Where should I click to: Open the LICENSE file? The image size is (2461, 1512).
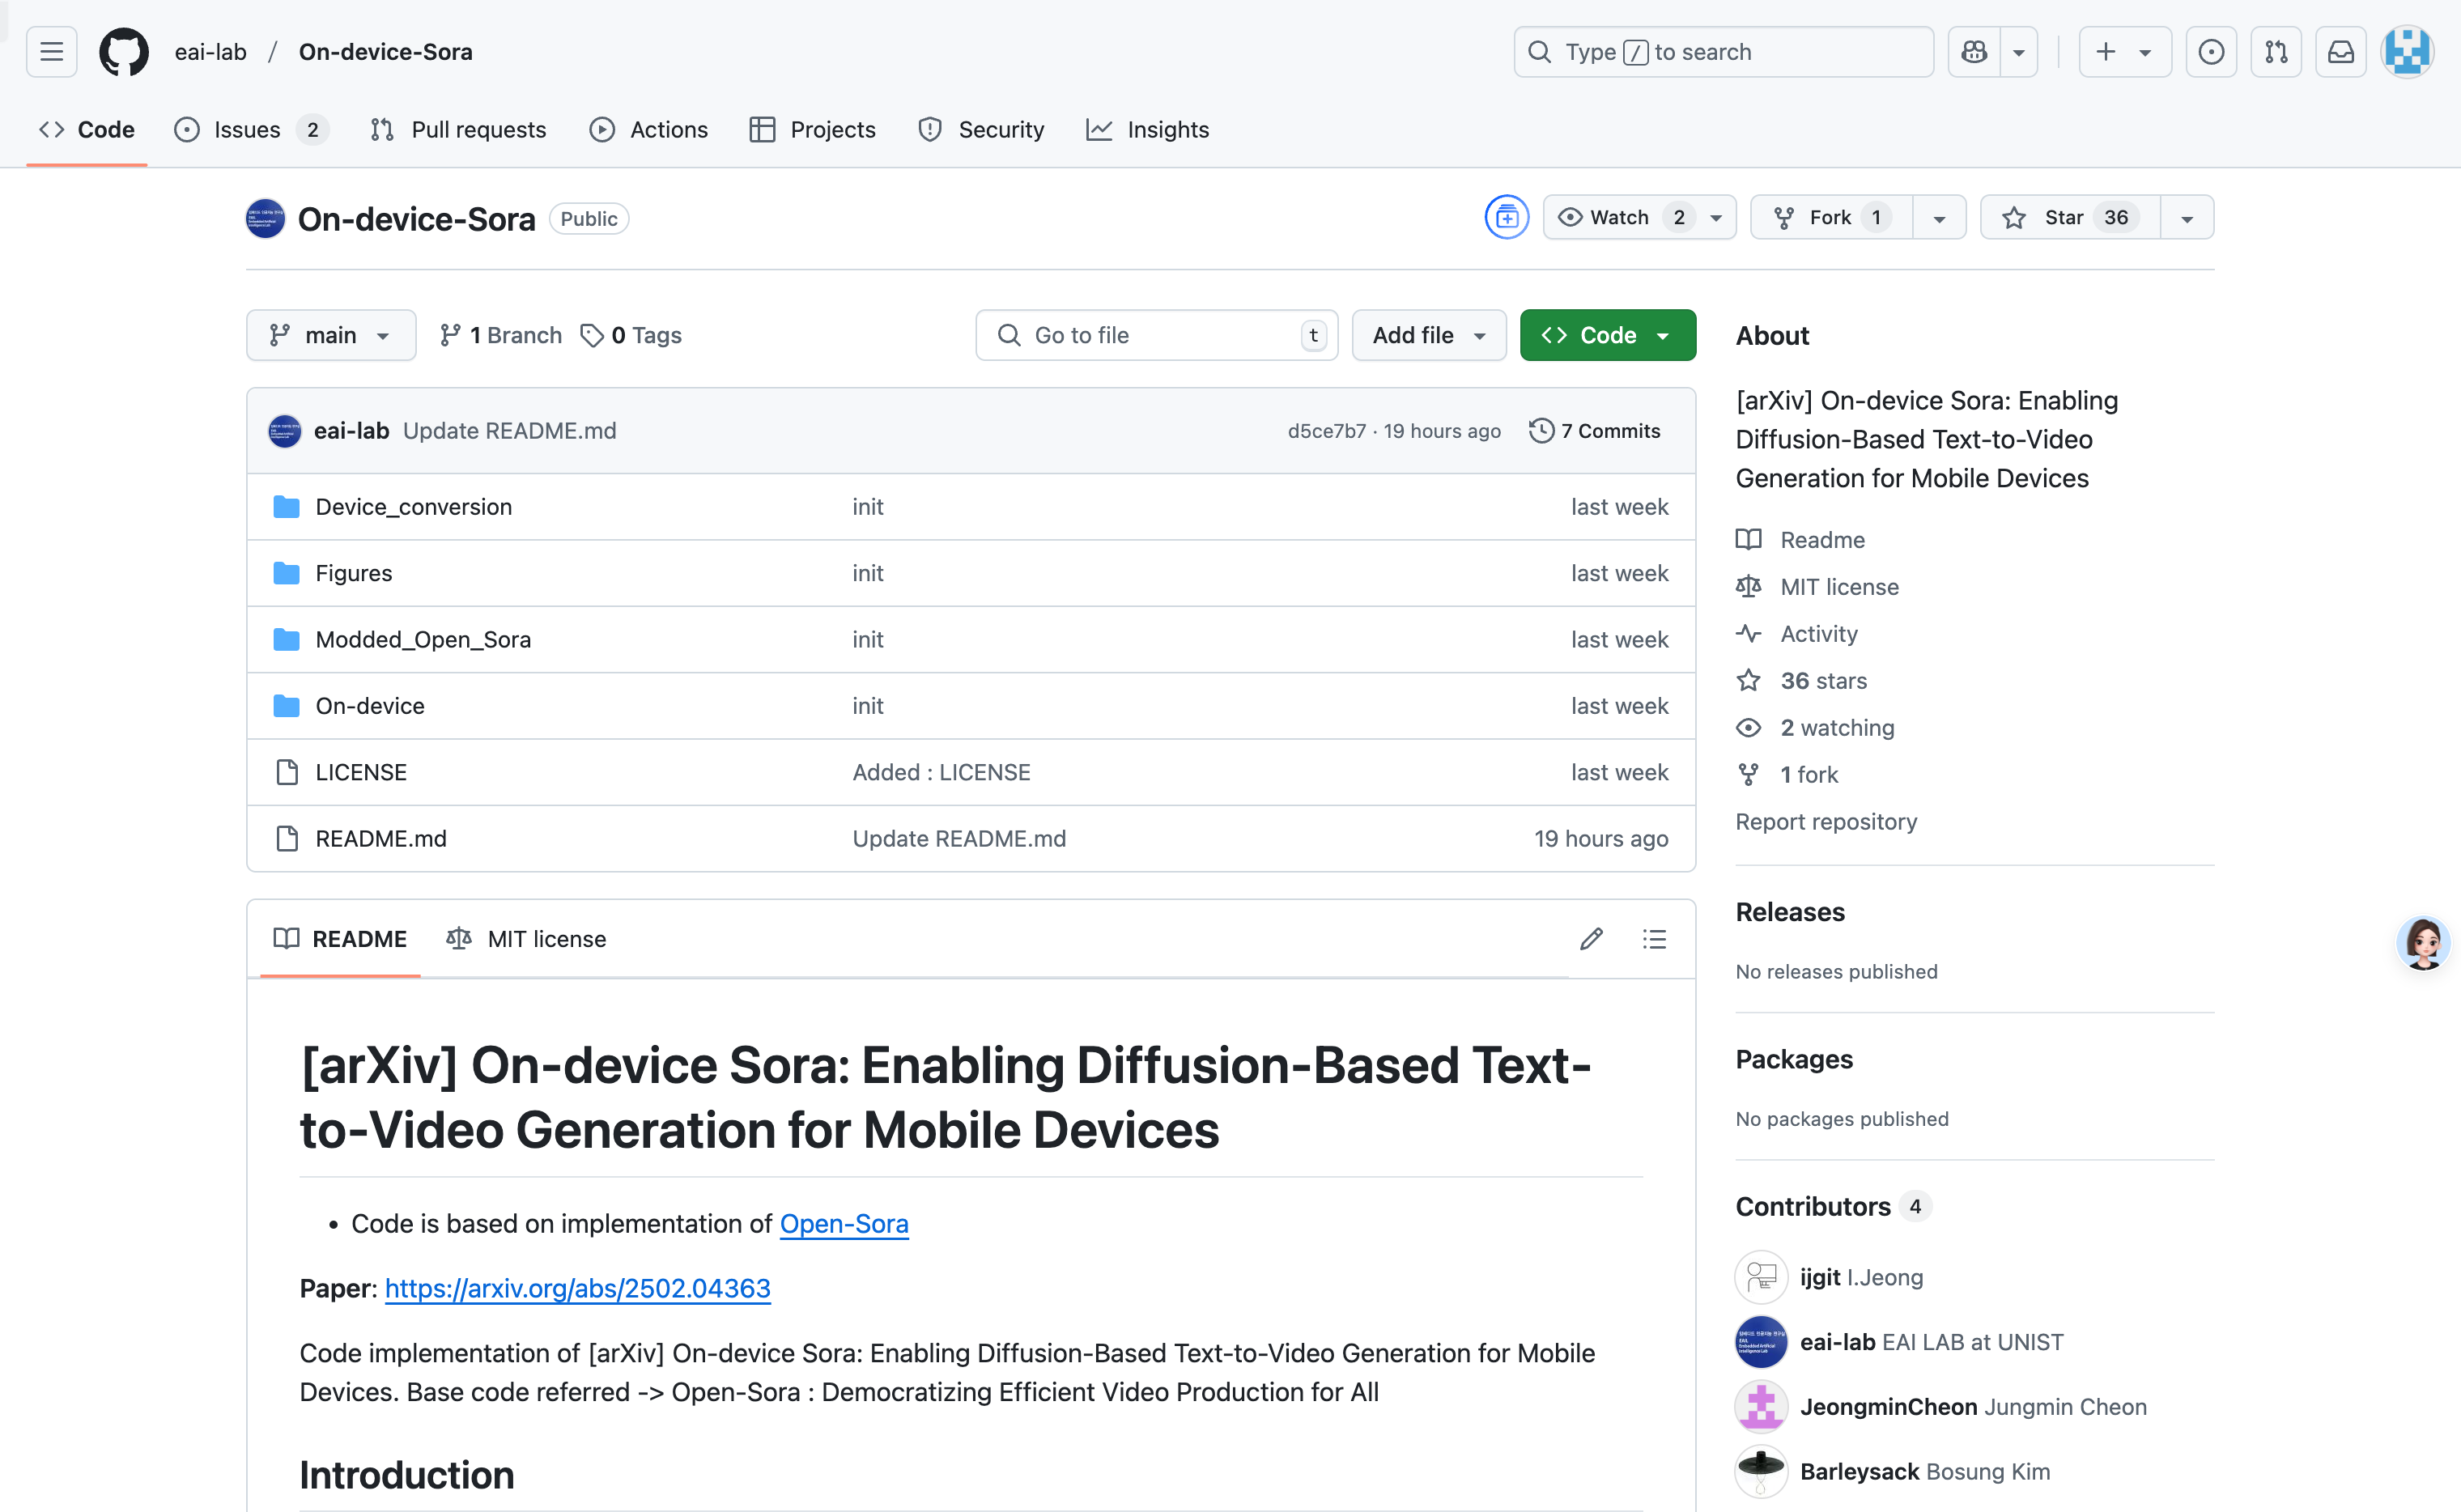click(361, 772)
